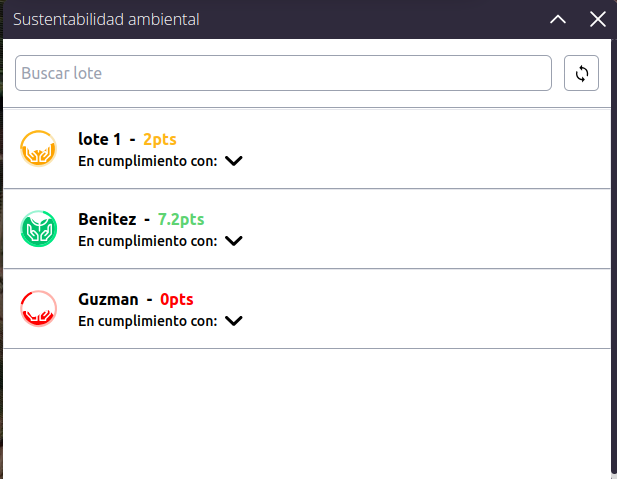Focus the Buscar lote search field
Image resolution: width=617 pixels, height=479 pixels.
pos(283,73)
